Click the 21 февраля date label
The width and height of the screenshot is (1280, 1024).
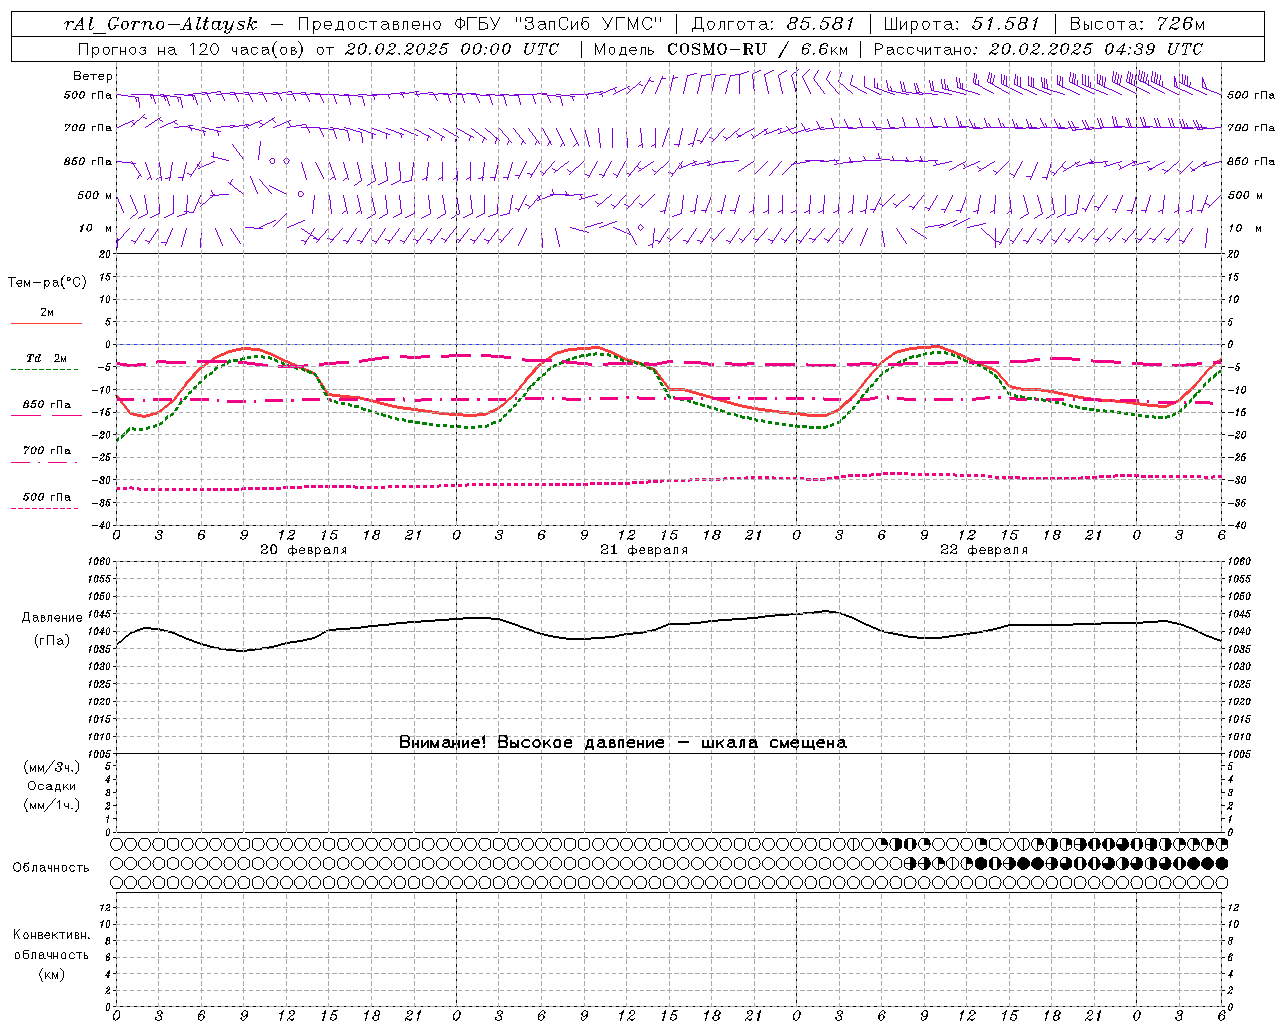coord(644,550)
